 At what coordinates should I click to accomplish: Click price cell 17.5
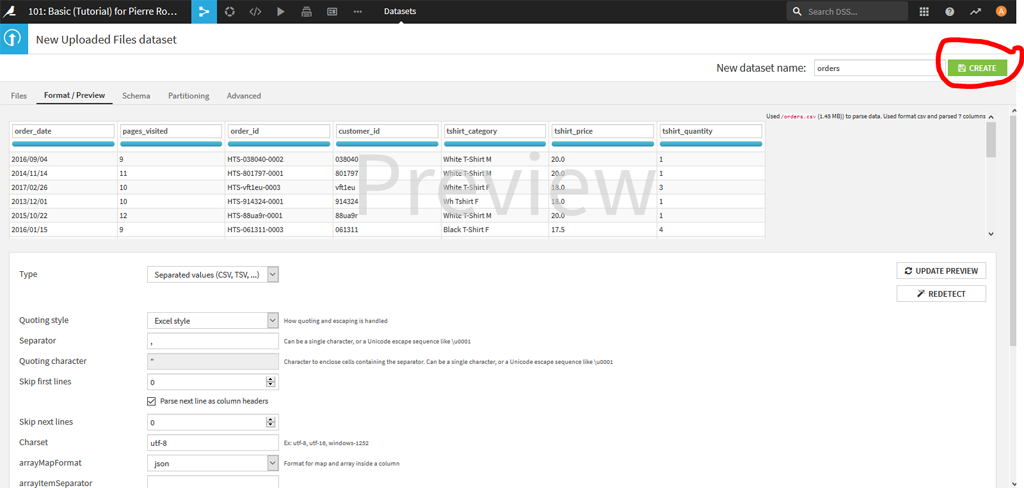point(557,229)
